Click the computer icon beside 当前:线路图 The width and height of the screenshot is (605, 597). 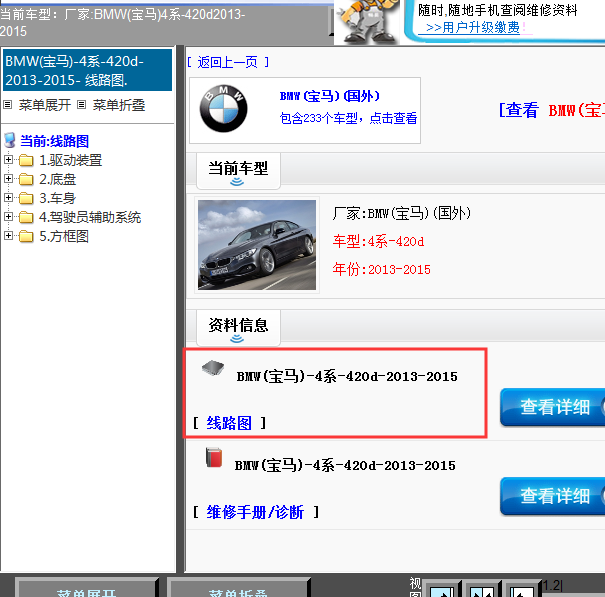[x=10, y=140]
